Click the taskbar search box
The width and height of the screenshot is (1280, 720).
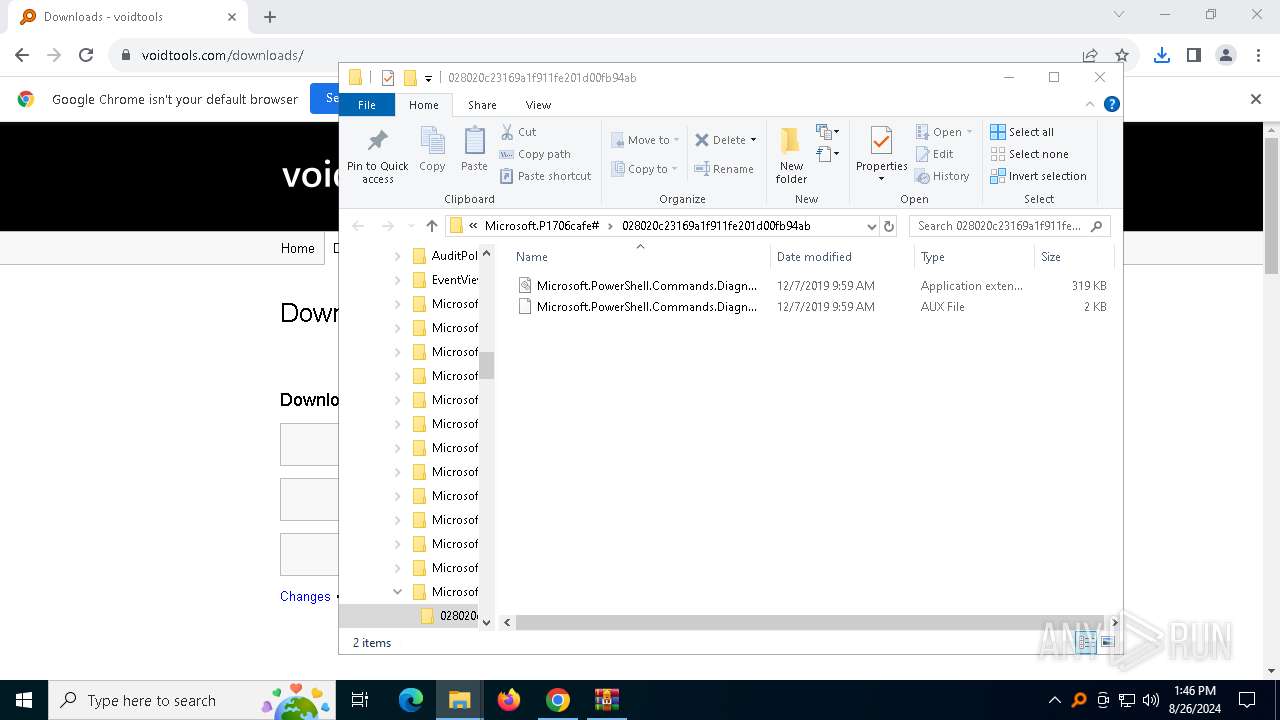pyautogui.click(x=192, y=700)
